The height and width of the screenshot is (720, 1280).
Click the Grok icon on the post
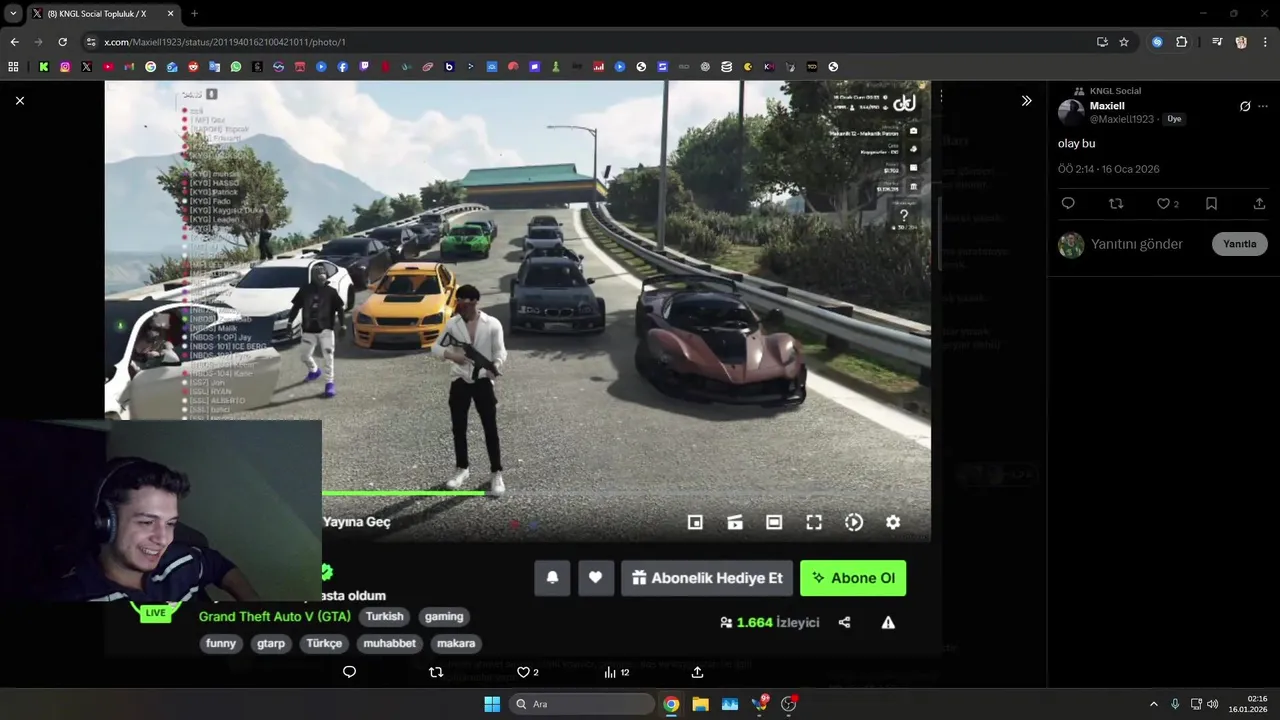(1245, 106)
